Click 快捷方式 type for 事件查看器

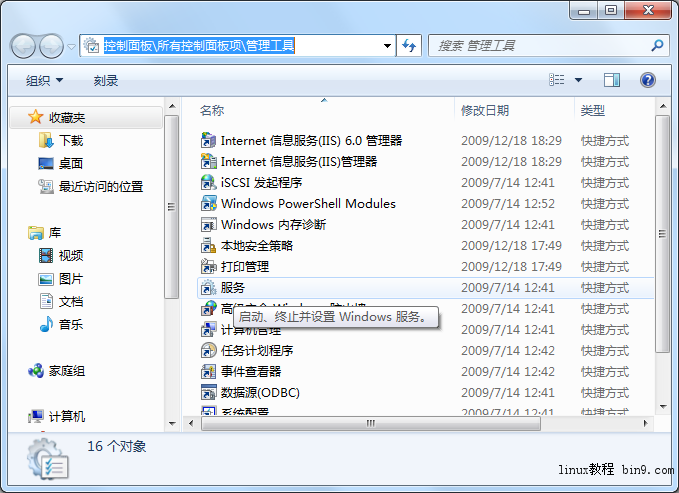pos(605,372)
